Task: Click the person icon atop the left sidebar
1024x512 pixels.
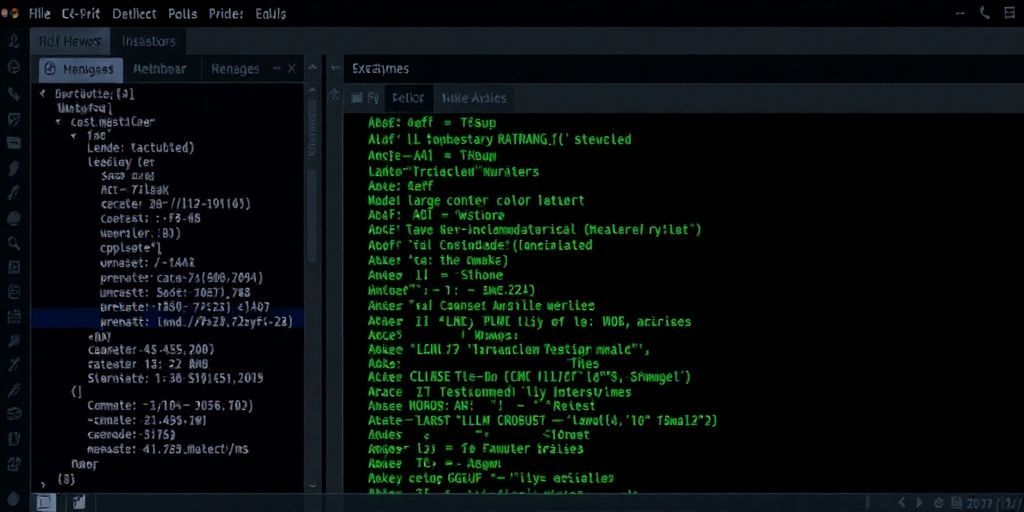Action: point(14,42)
